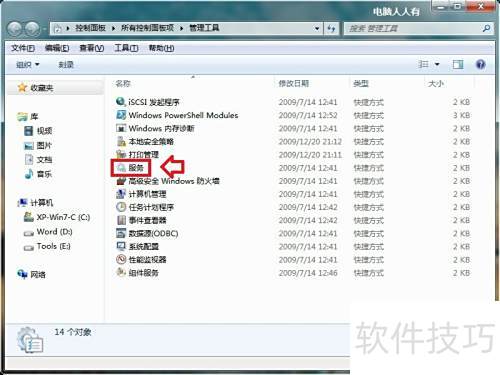Refresh the folder with the refresh button
This screenshot has height=375, width=500.
click(x=331, y=29)
